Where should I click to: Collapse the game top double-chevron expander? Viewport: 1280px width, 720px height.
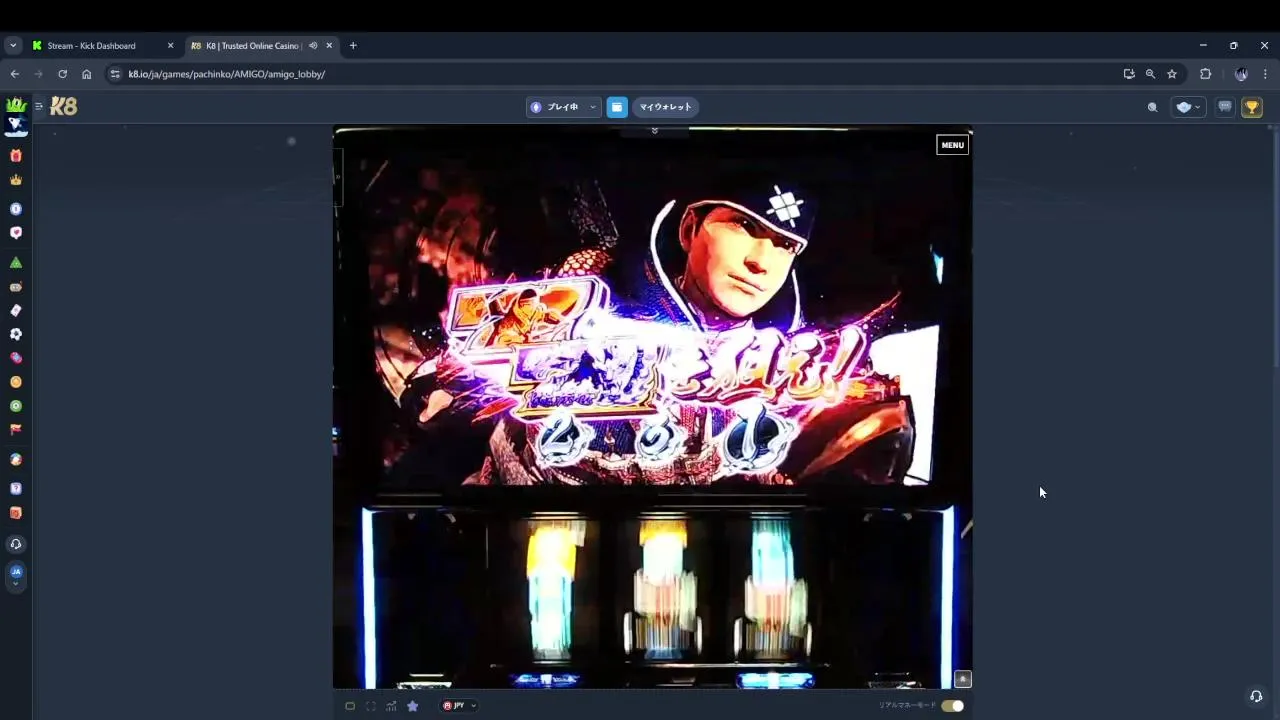(x=654, y=131)
